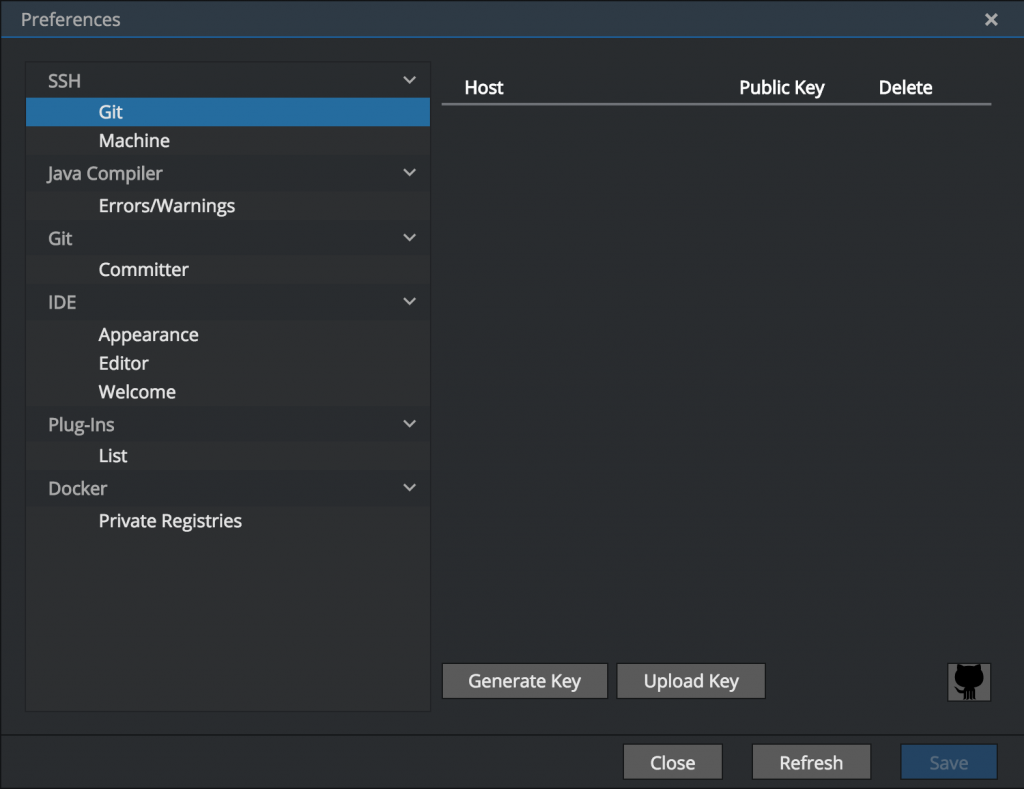Click the GitHub octocat icon
Screen dimensions: 1024x789
pyautogui.click(x=968, y=682)
